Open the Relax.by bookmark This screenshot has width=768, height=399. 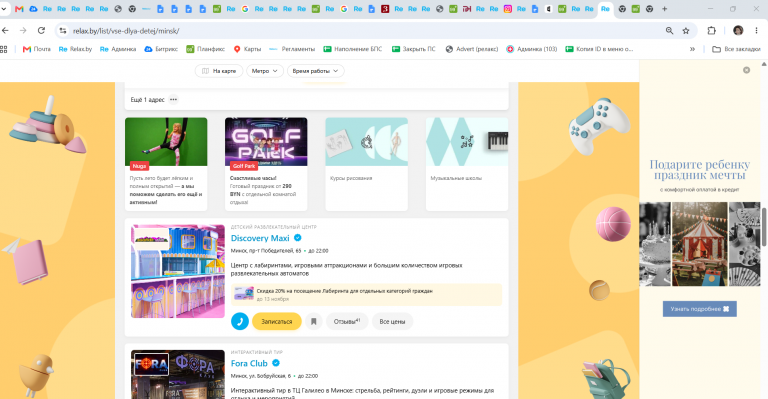pyautogui.click(x=75, y=49)
